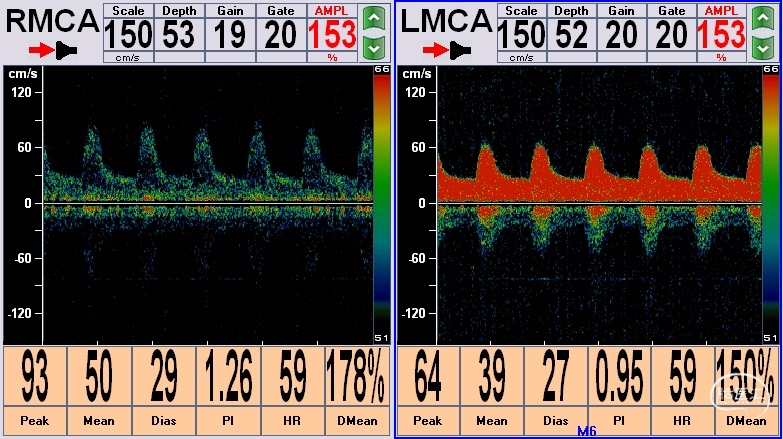Click RMCA HR value 59
Screen dimensions: 783x439
click(293, 377)
